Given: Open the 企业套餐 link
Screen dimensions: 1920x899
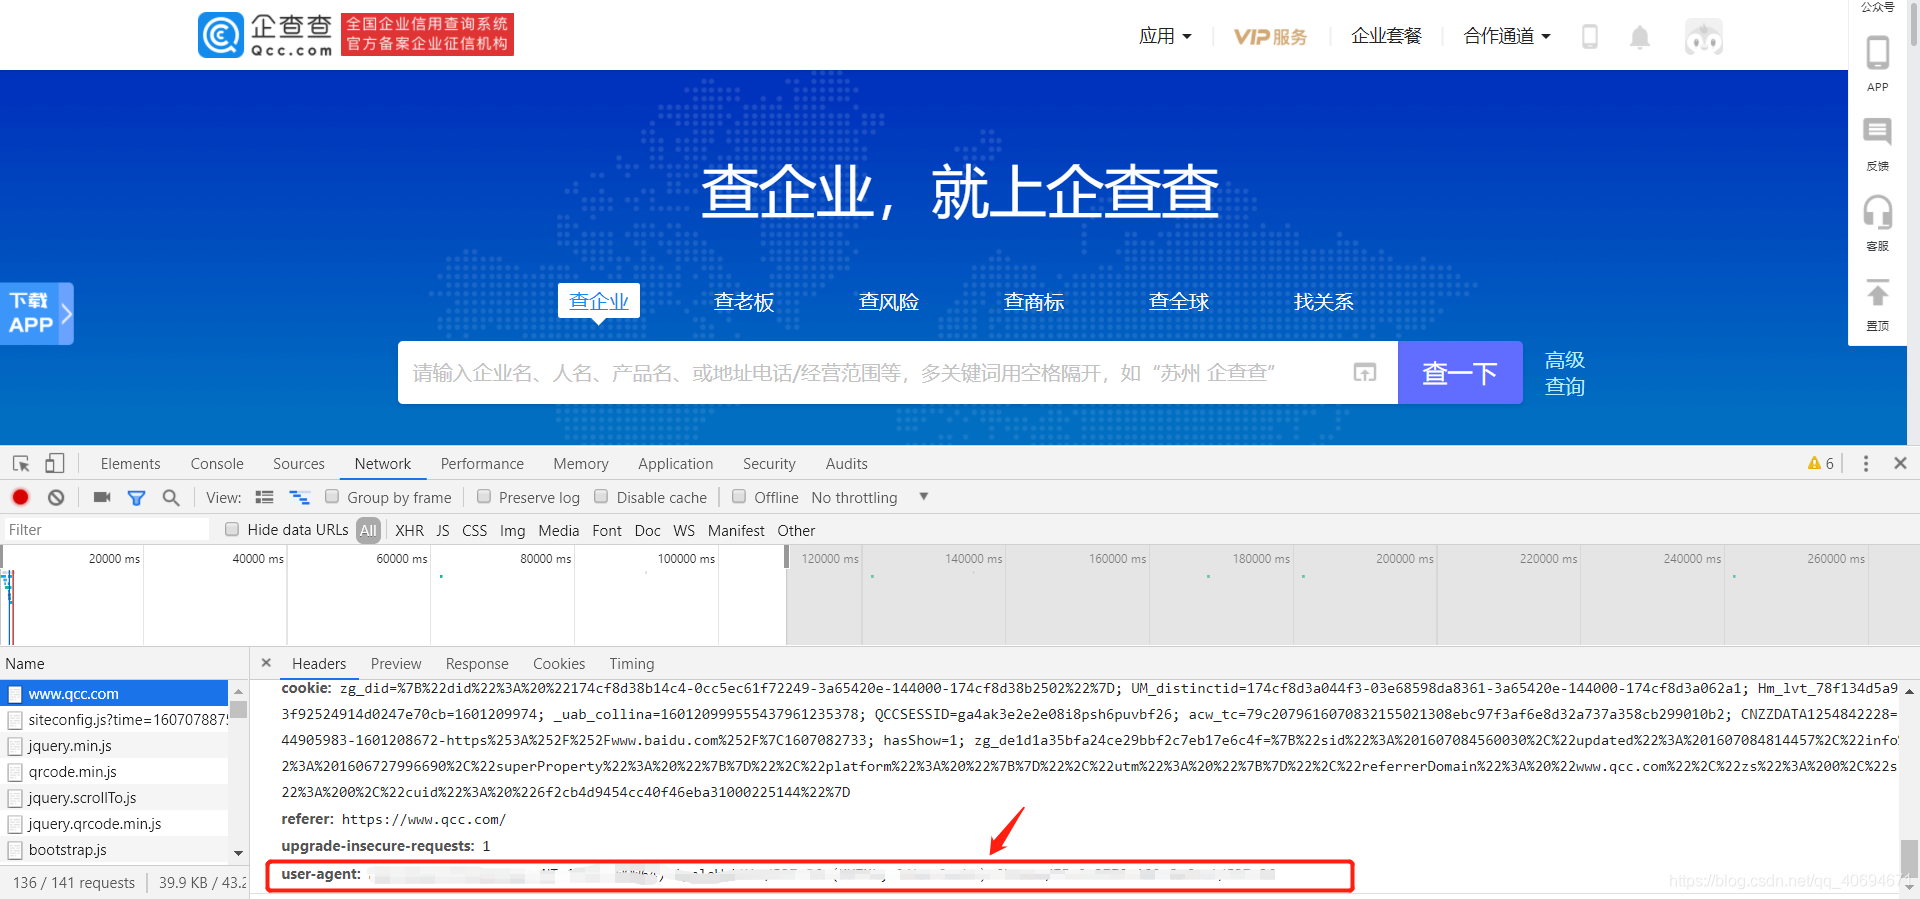Looking at the screenshot, I should (x=1386, y=36).
